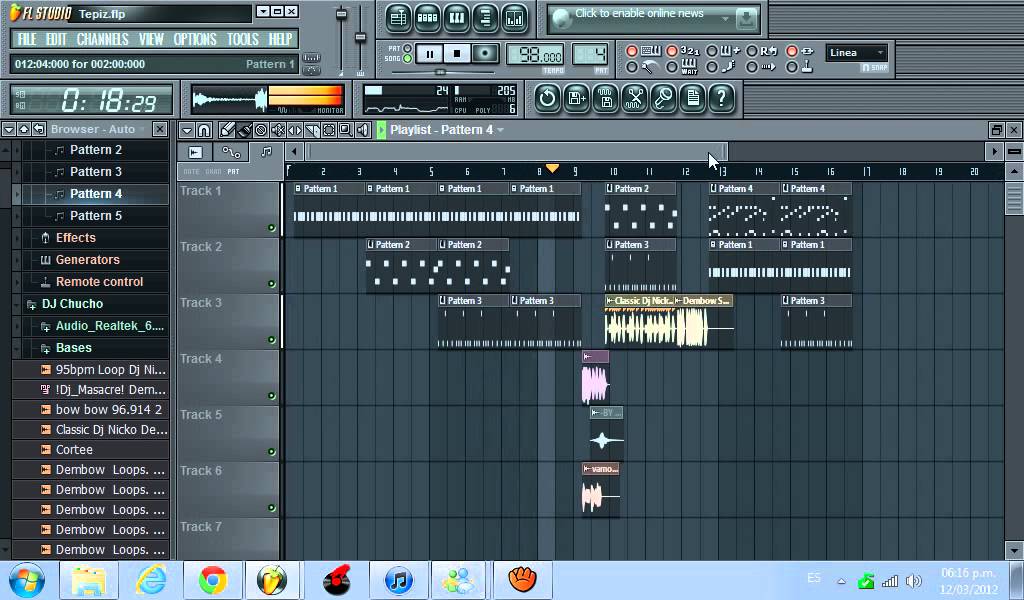Screen dimensions: 1024x600
Task: Select the pencil Draw tool in Playlist
Action: [227, 130]
